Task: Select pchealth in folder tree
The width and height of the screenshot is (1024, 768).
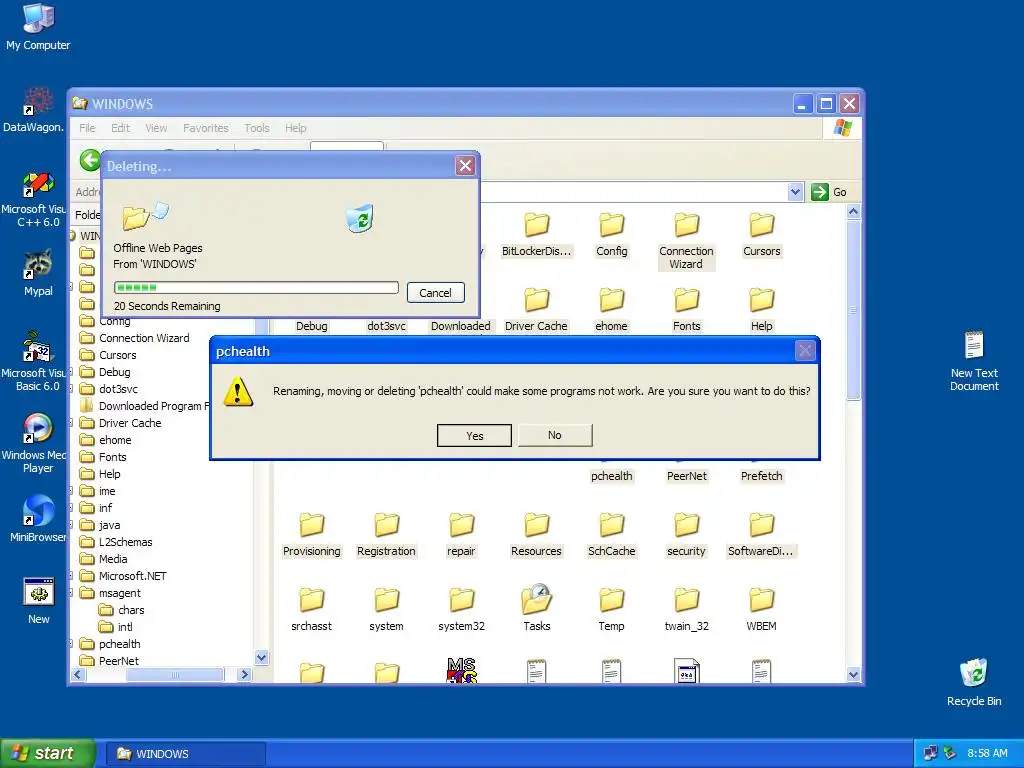Action: [110, 643]
